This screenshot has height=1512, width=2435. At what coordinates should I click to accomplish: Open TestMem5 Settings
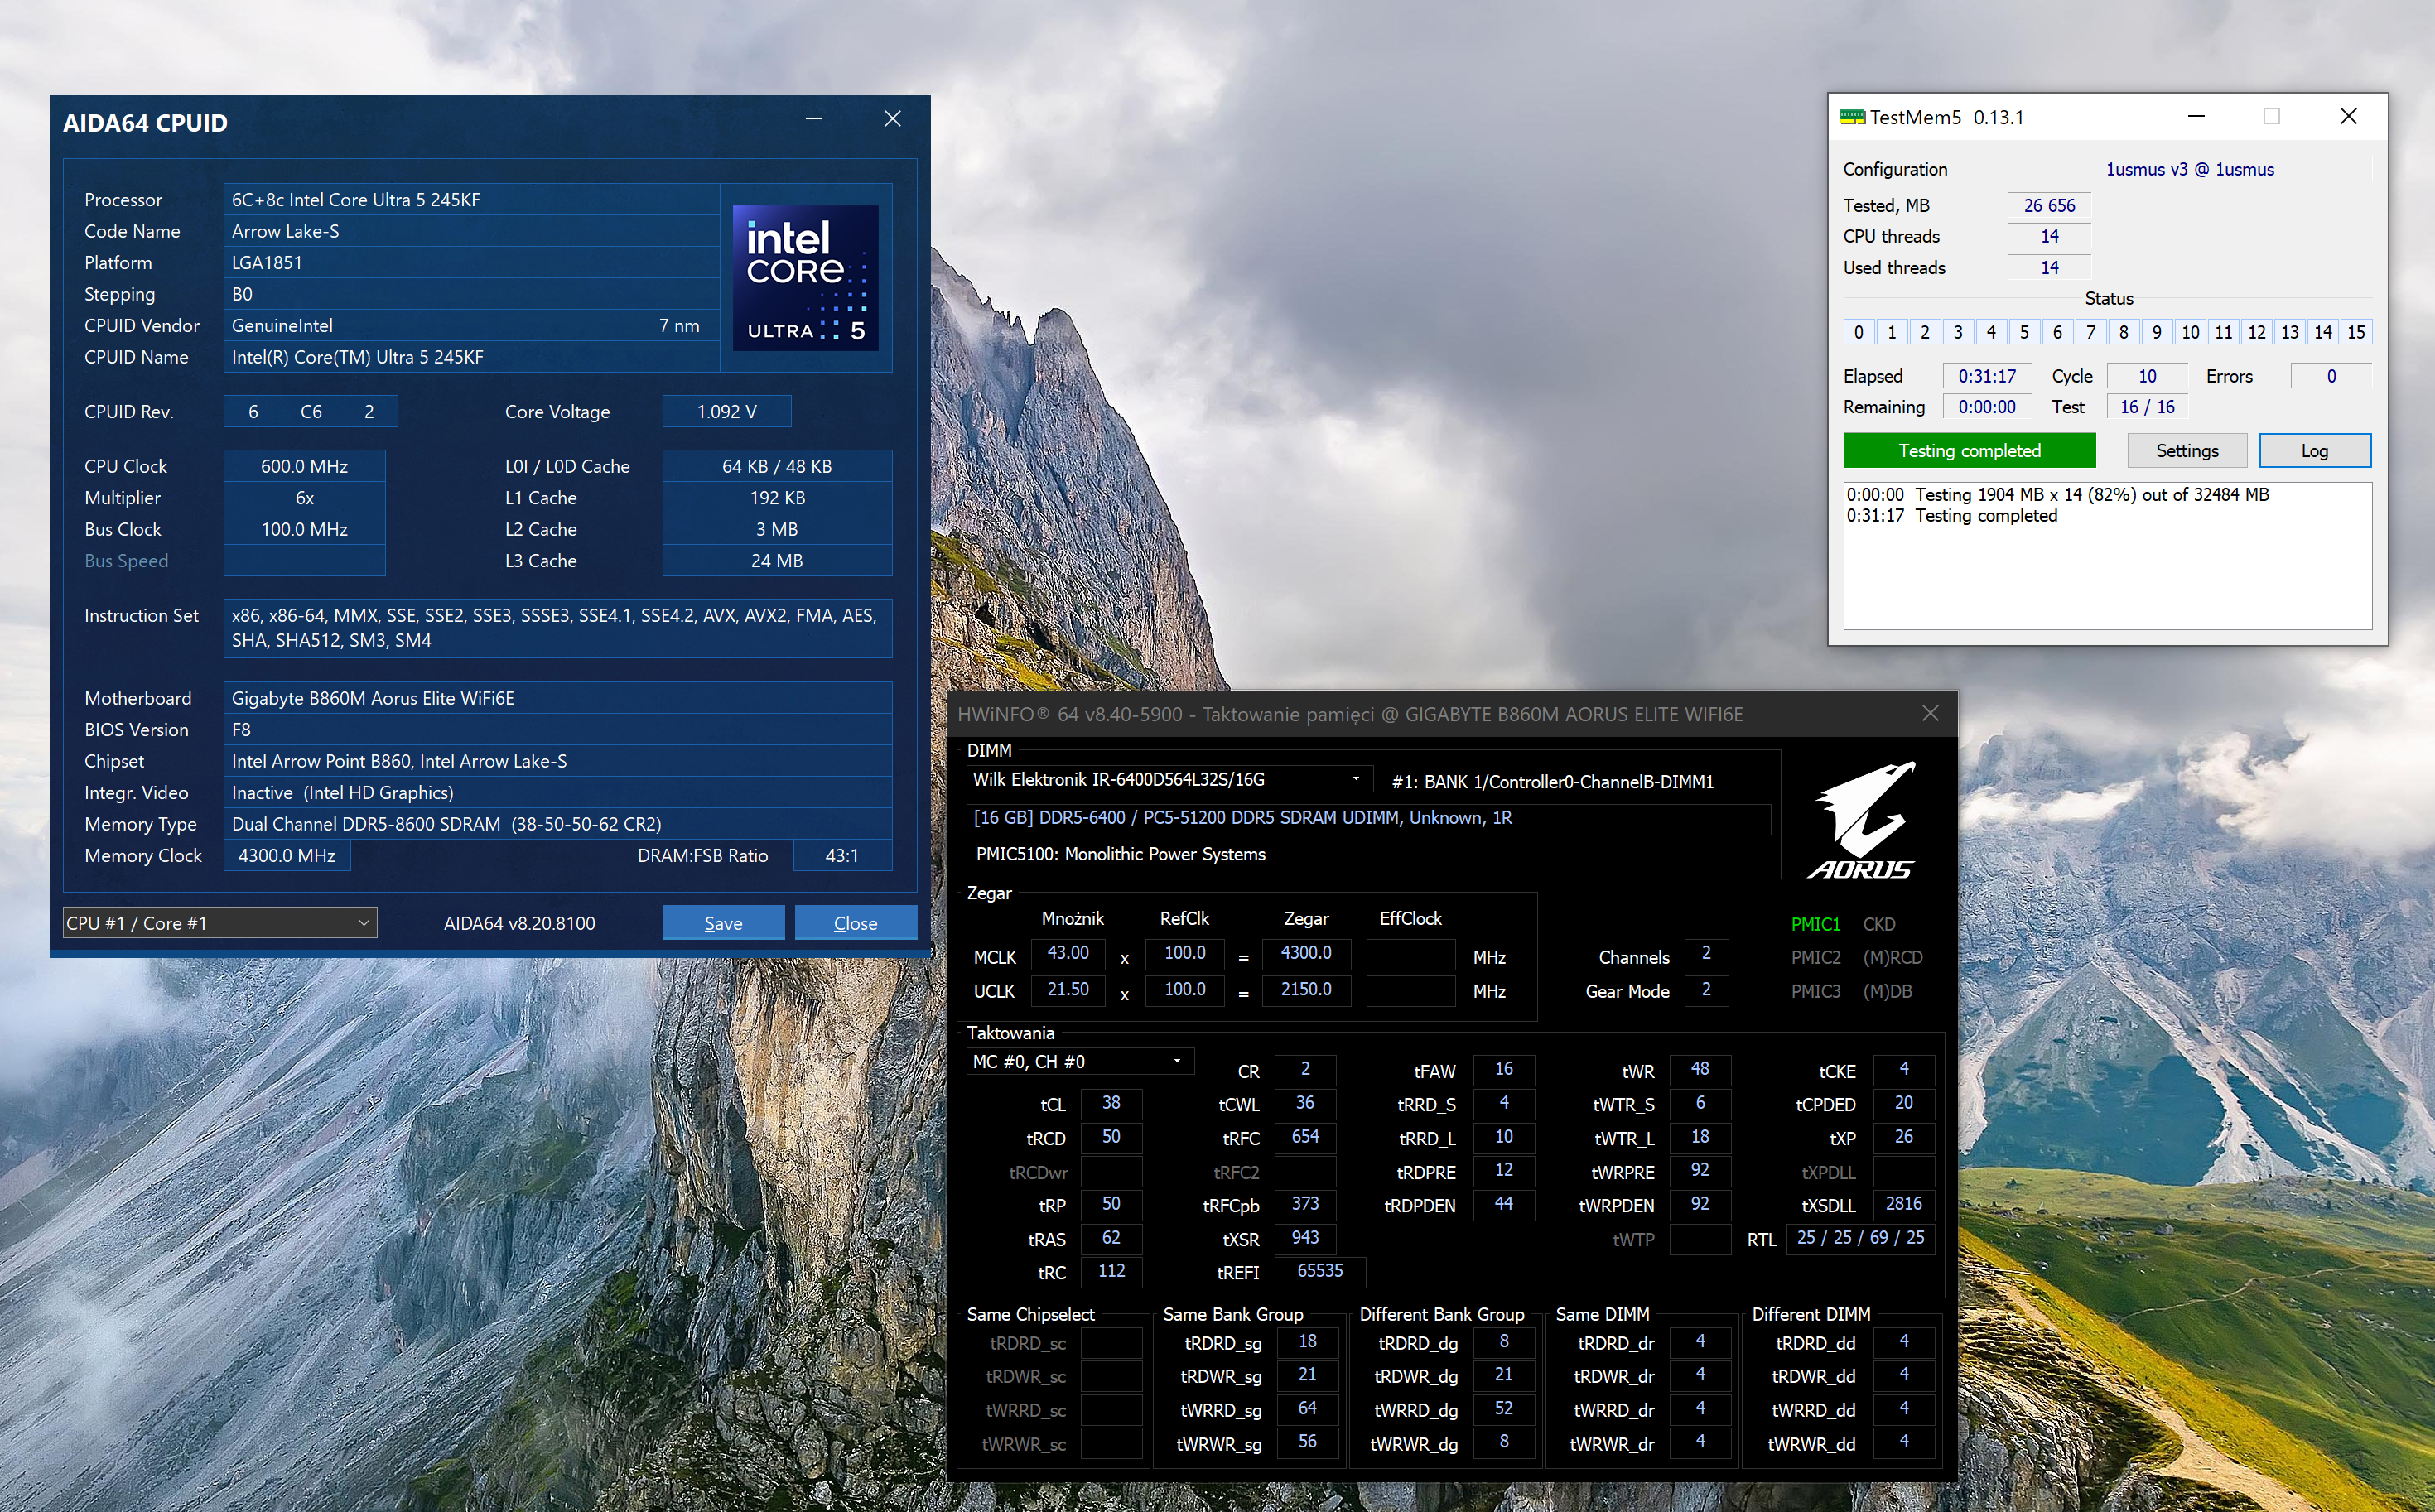tap(2186, 451)
